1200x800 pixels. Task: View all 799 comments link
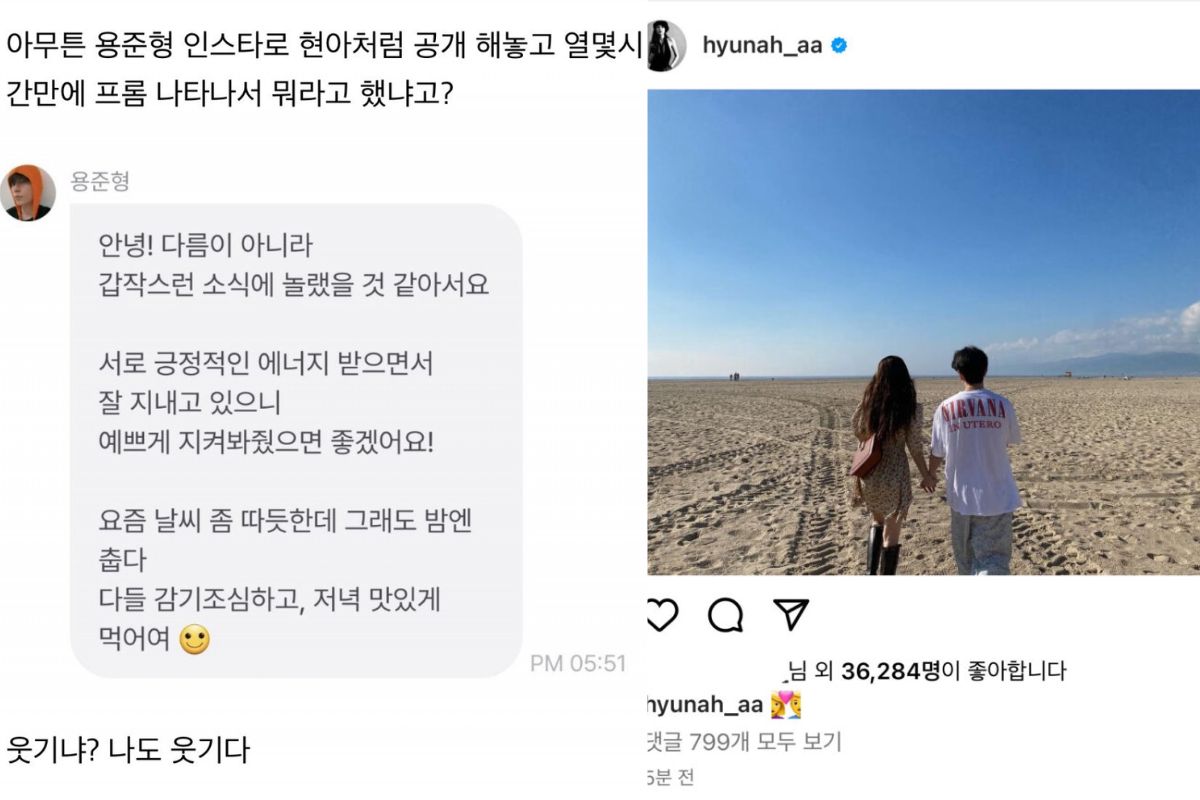[x=745, y=742]
